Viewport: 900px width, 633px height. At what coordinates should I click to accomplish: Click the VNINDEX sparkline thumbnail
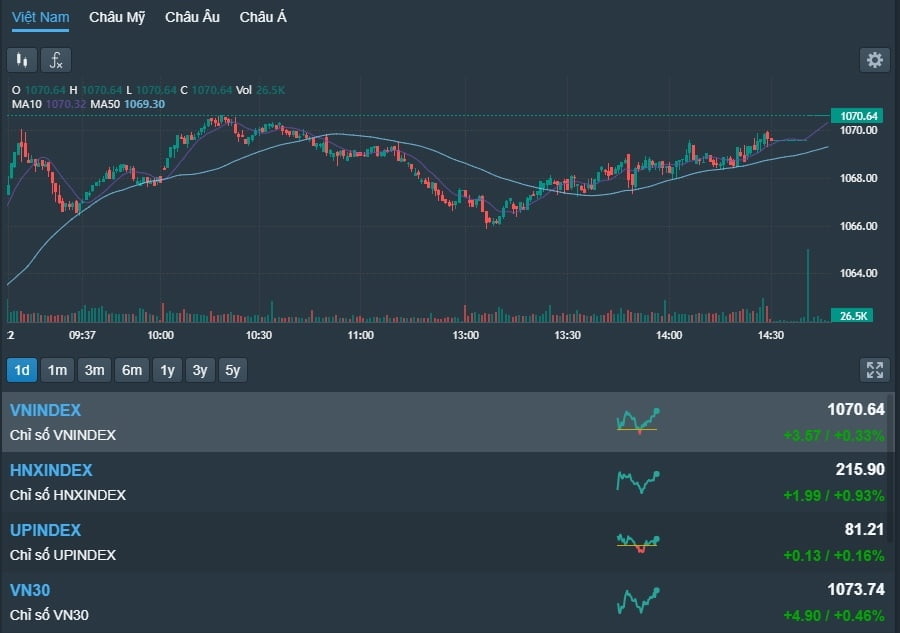638,421
